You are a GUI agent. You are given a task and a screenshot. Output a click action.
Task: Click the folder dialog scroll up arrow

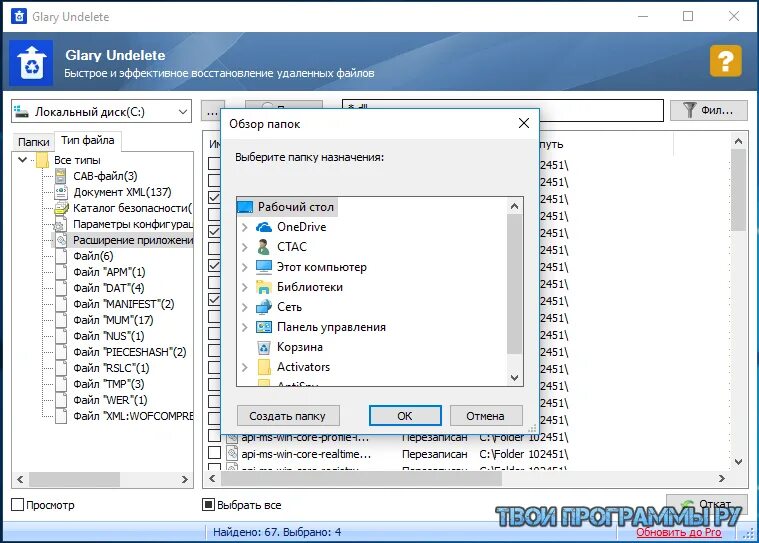point(515,206)
